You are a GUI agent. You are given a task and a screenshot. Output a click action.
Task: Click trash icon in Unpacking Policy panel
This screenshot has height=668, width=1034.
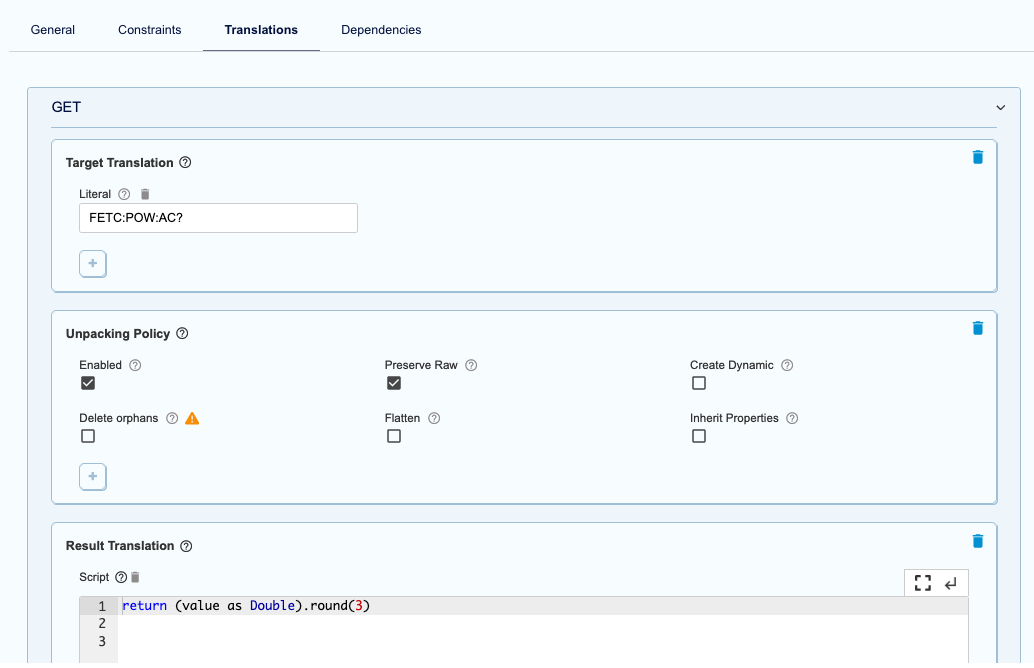[977, 328]
